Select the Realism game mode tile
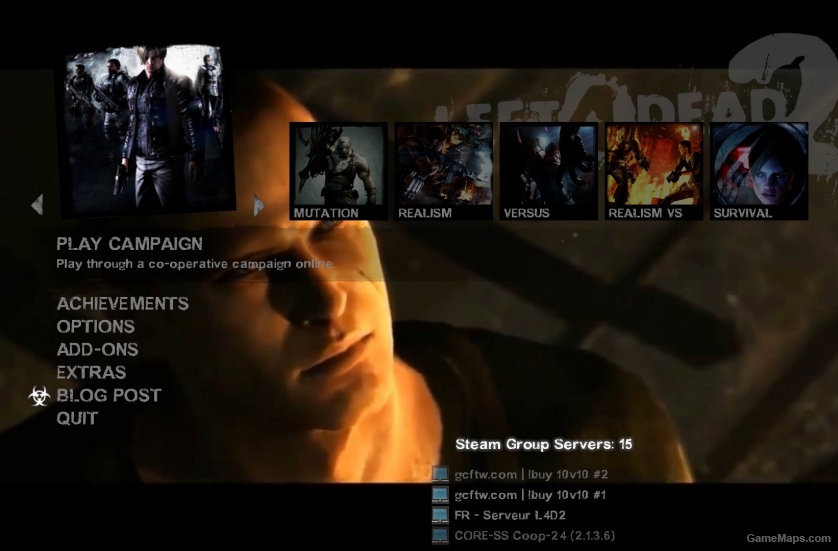 444,171
